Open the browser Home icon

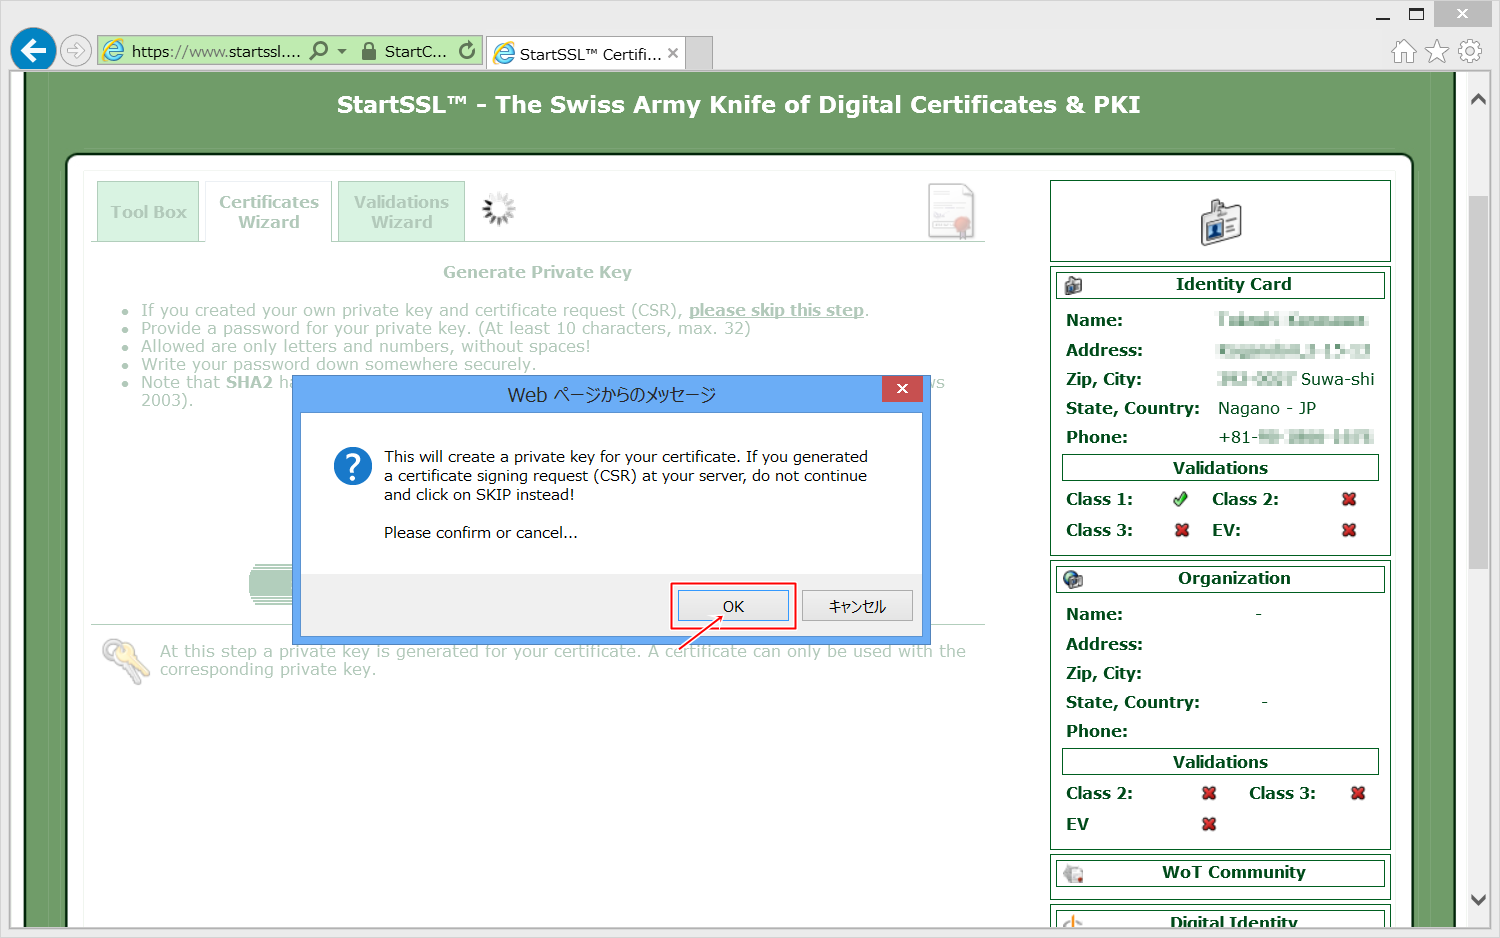1404,51
